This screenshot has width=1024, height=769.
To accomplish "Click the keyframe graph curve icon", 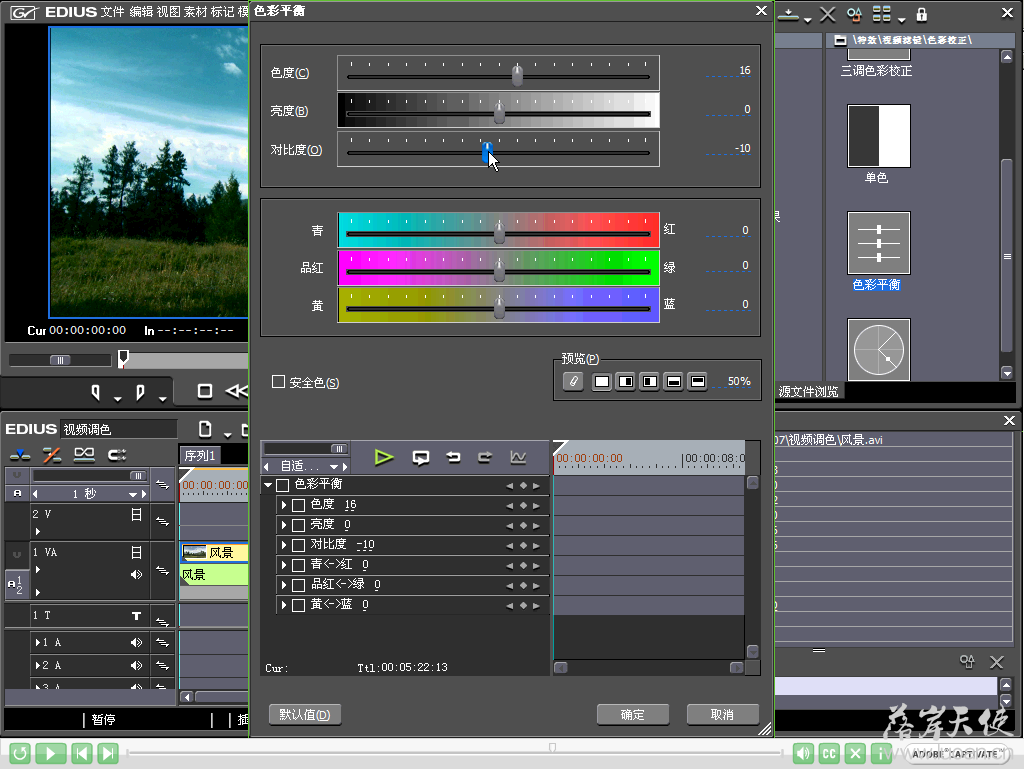I will (x=518, y=458).
